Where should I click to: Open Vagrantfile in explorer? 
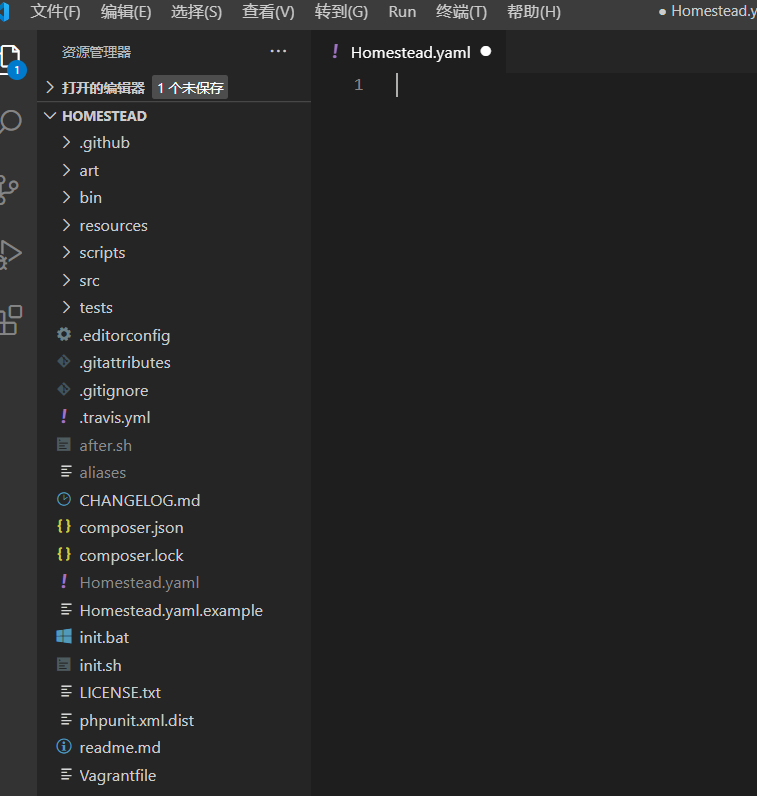pos(118,775)
